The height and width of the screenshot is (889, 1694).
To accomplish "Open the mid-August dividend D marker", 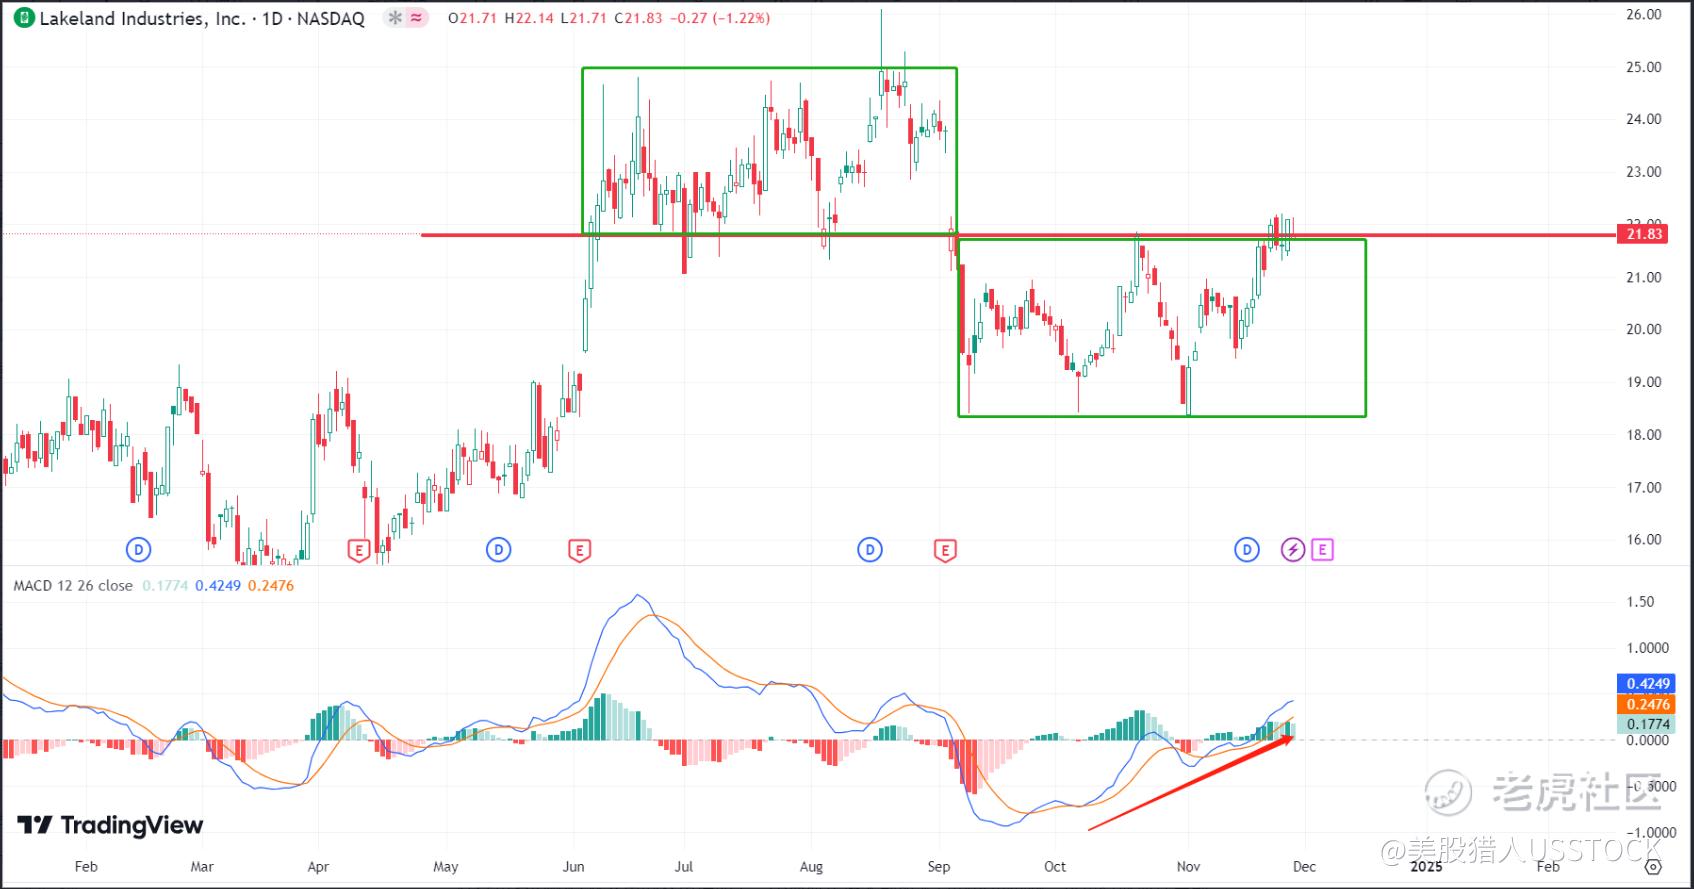I will pyautogui.click(x=870, y=549).
